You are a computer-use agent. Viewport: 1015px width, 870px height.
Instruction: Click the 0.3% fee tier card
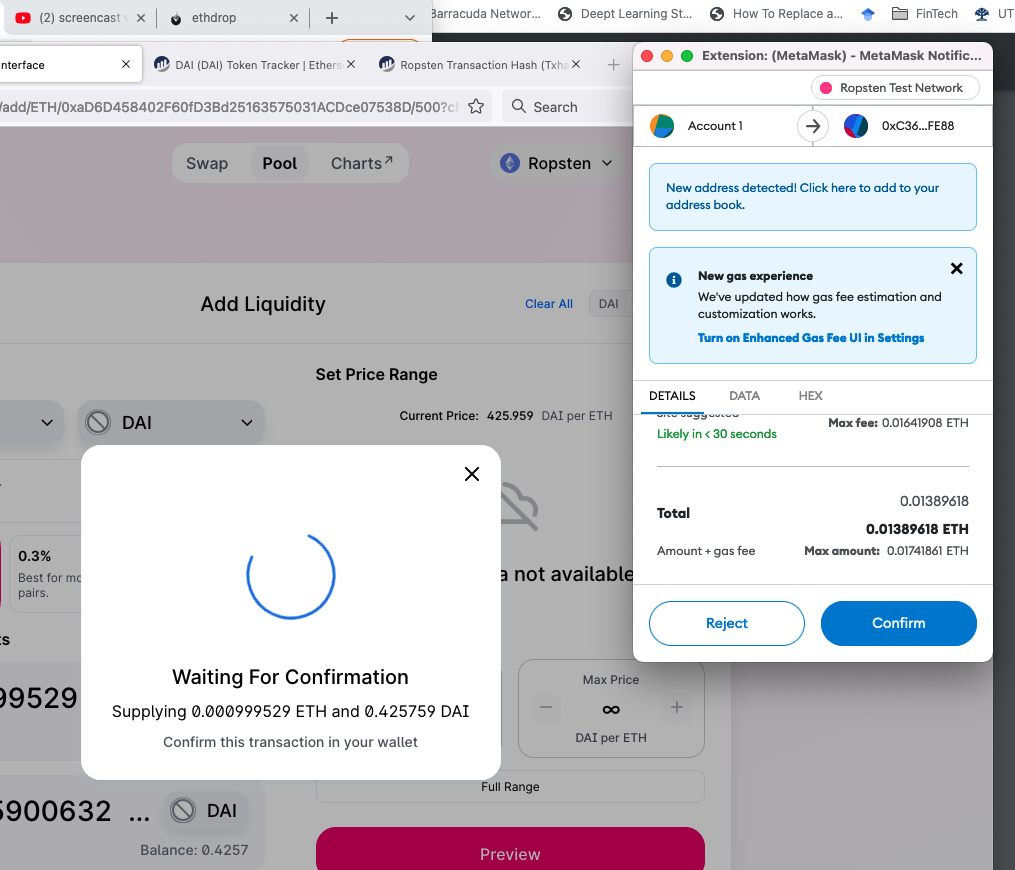(x=47, y=574)
